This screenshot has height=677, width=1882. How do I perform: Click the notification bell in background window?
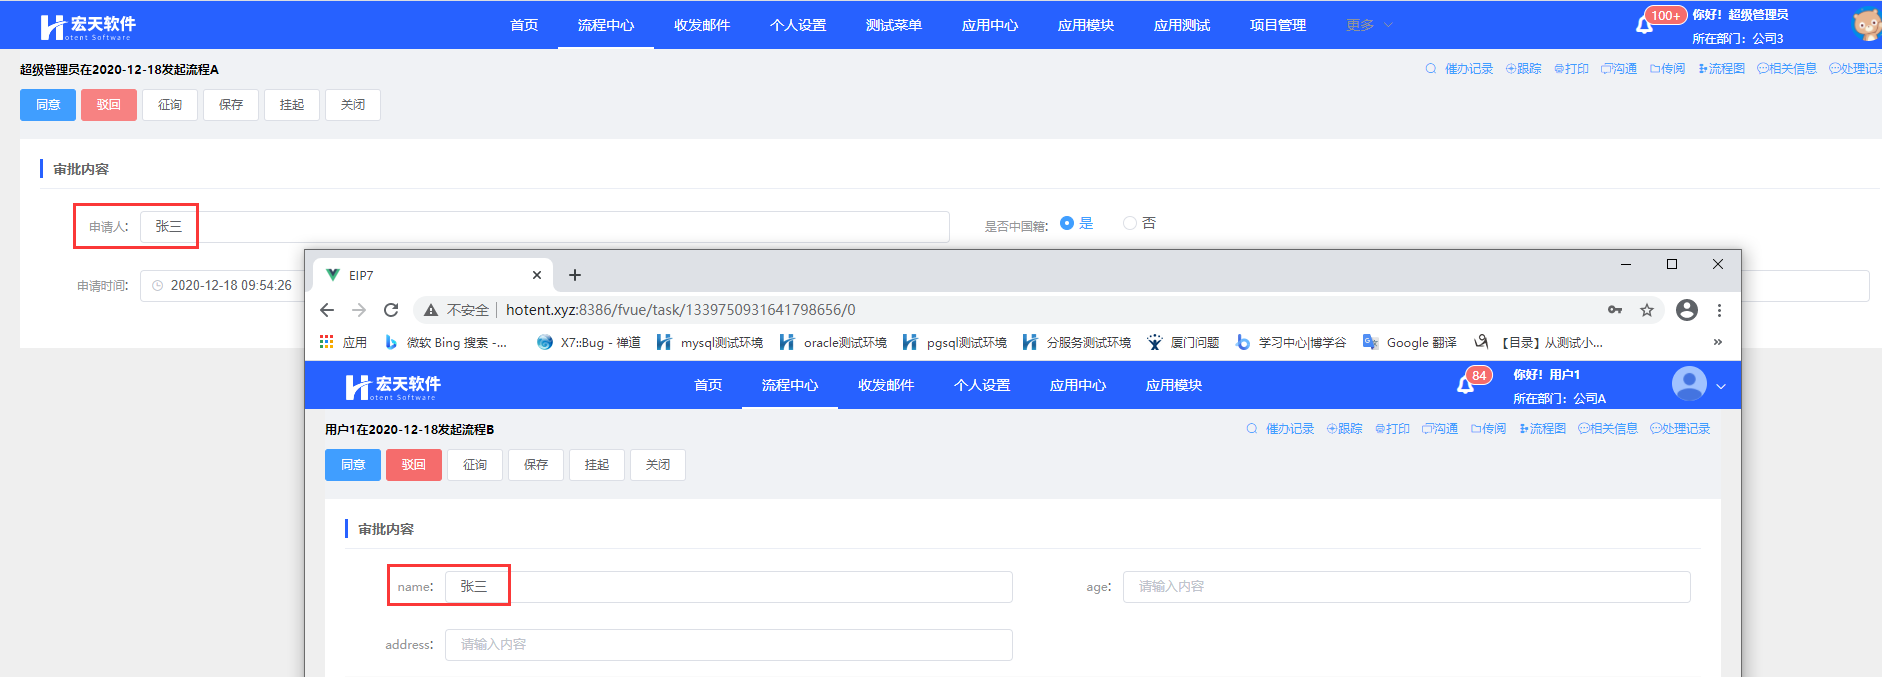[1644, 25]
